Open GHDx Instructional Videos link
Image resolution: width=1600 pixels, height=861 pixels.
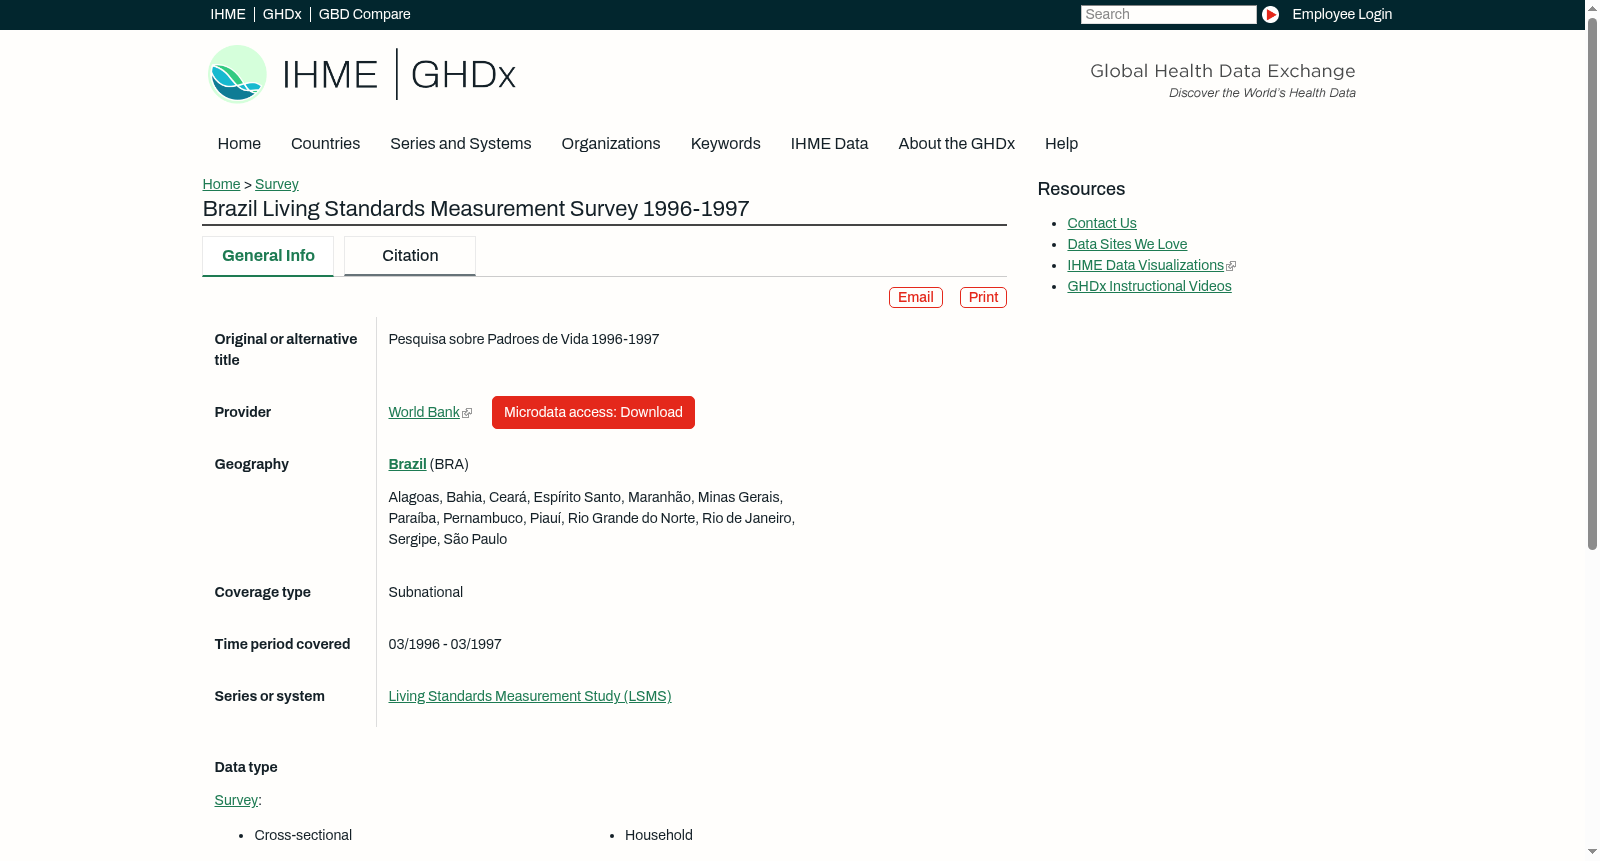(1149, 287)
